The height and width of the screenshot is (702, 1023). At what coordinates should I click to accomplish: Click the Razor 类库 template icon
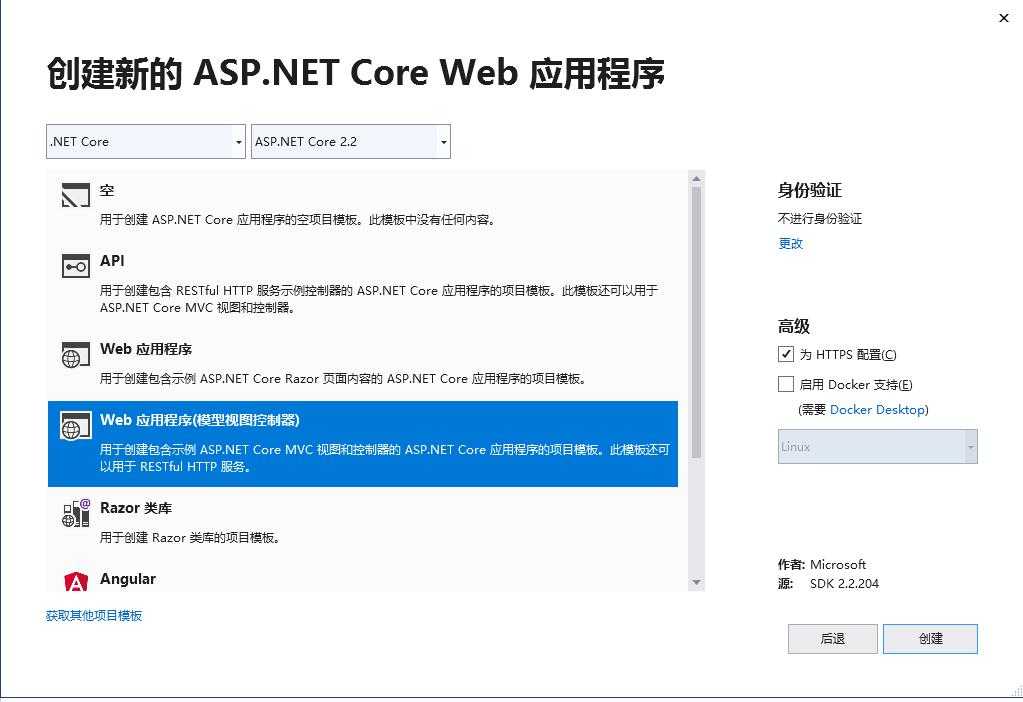click(x=76, y=513)
